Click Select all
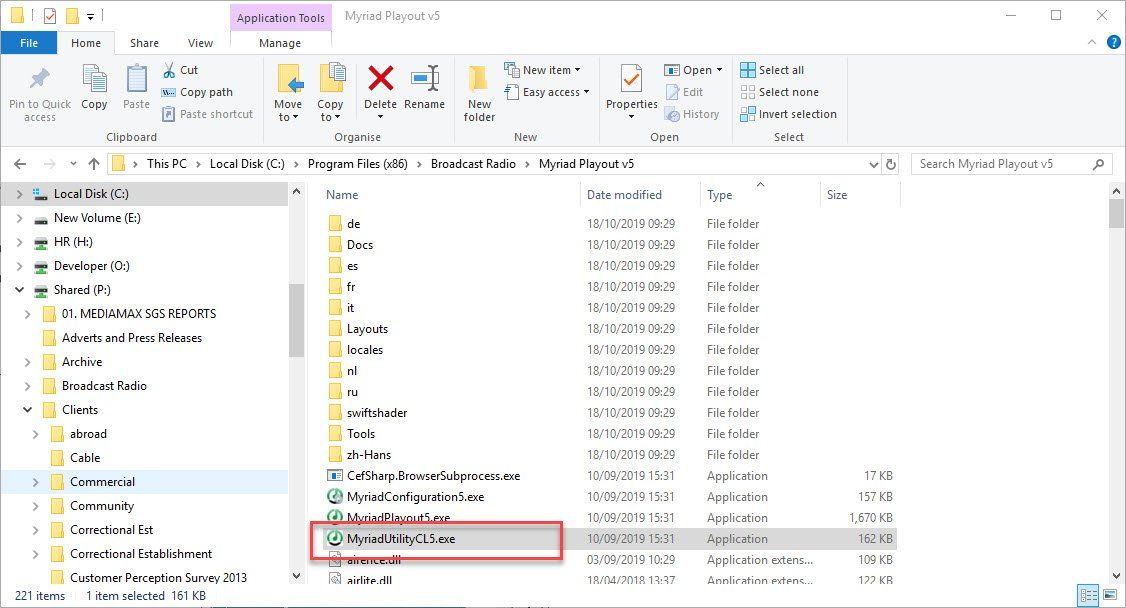The height and width of the screenshot is (608, 1126). tap(772, 70)
